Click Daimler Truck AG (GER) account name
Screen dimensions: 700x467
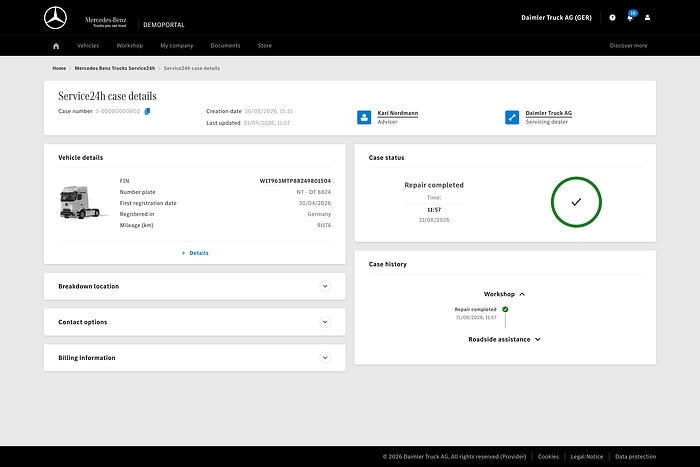556,17
